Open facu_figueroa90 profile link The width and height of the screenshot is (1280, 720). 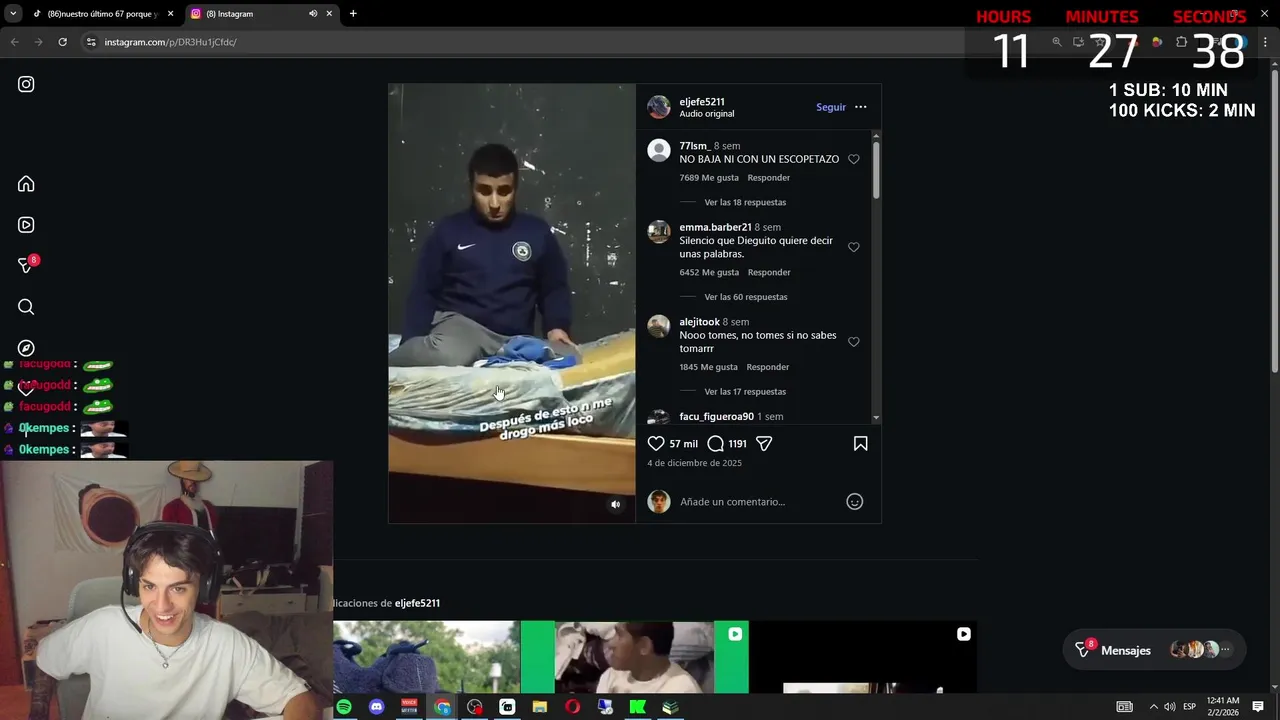(716, 417)
